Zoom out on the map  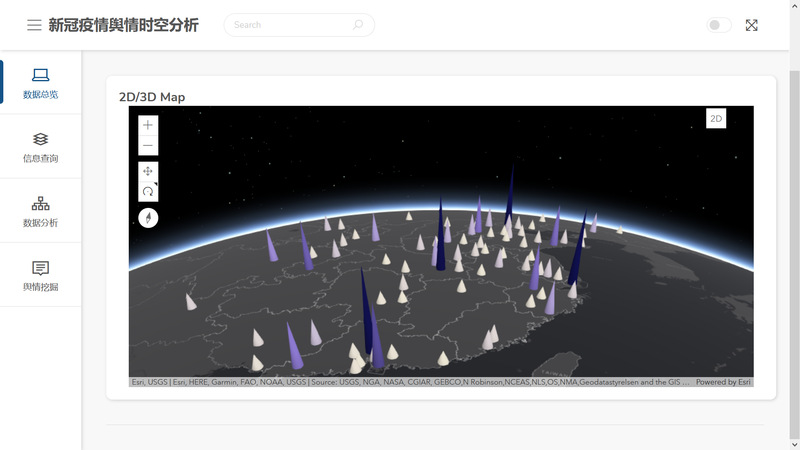point(148,146)
